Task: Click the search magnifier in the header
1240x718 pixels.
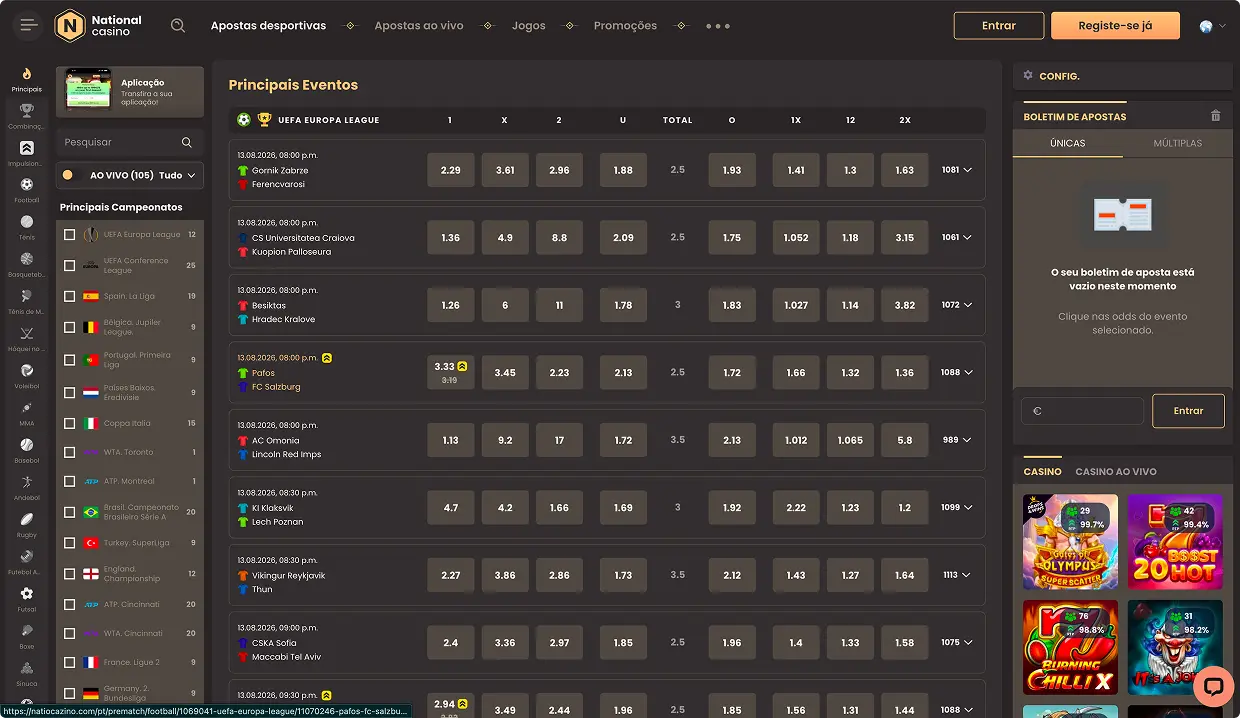Action: click(178, 26)
